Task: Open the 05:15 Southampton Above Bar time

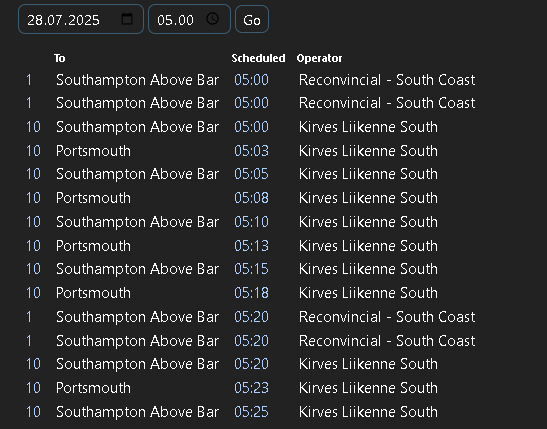Action: coord(251,269)
